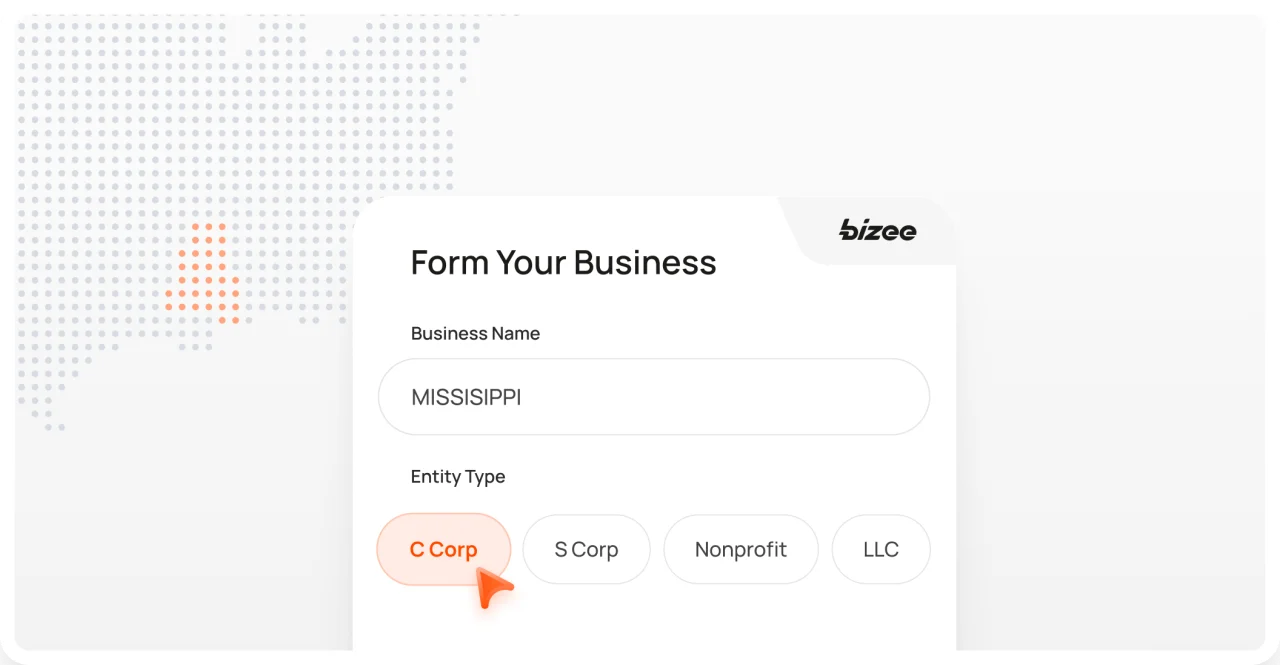This screenshot has height=665, width=1280.
Task: Focus the Business Name input field
Action: 653,397
